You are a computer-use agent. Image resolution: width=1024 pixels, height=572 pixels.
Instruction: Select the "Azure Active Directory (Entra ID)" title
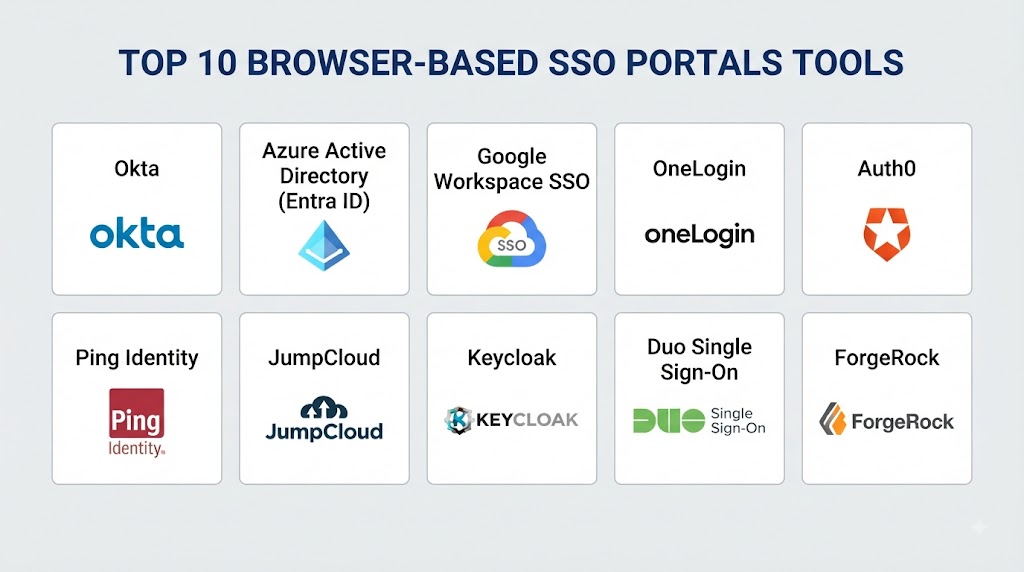324,176
